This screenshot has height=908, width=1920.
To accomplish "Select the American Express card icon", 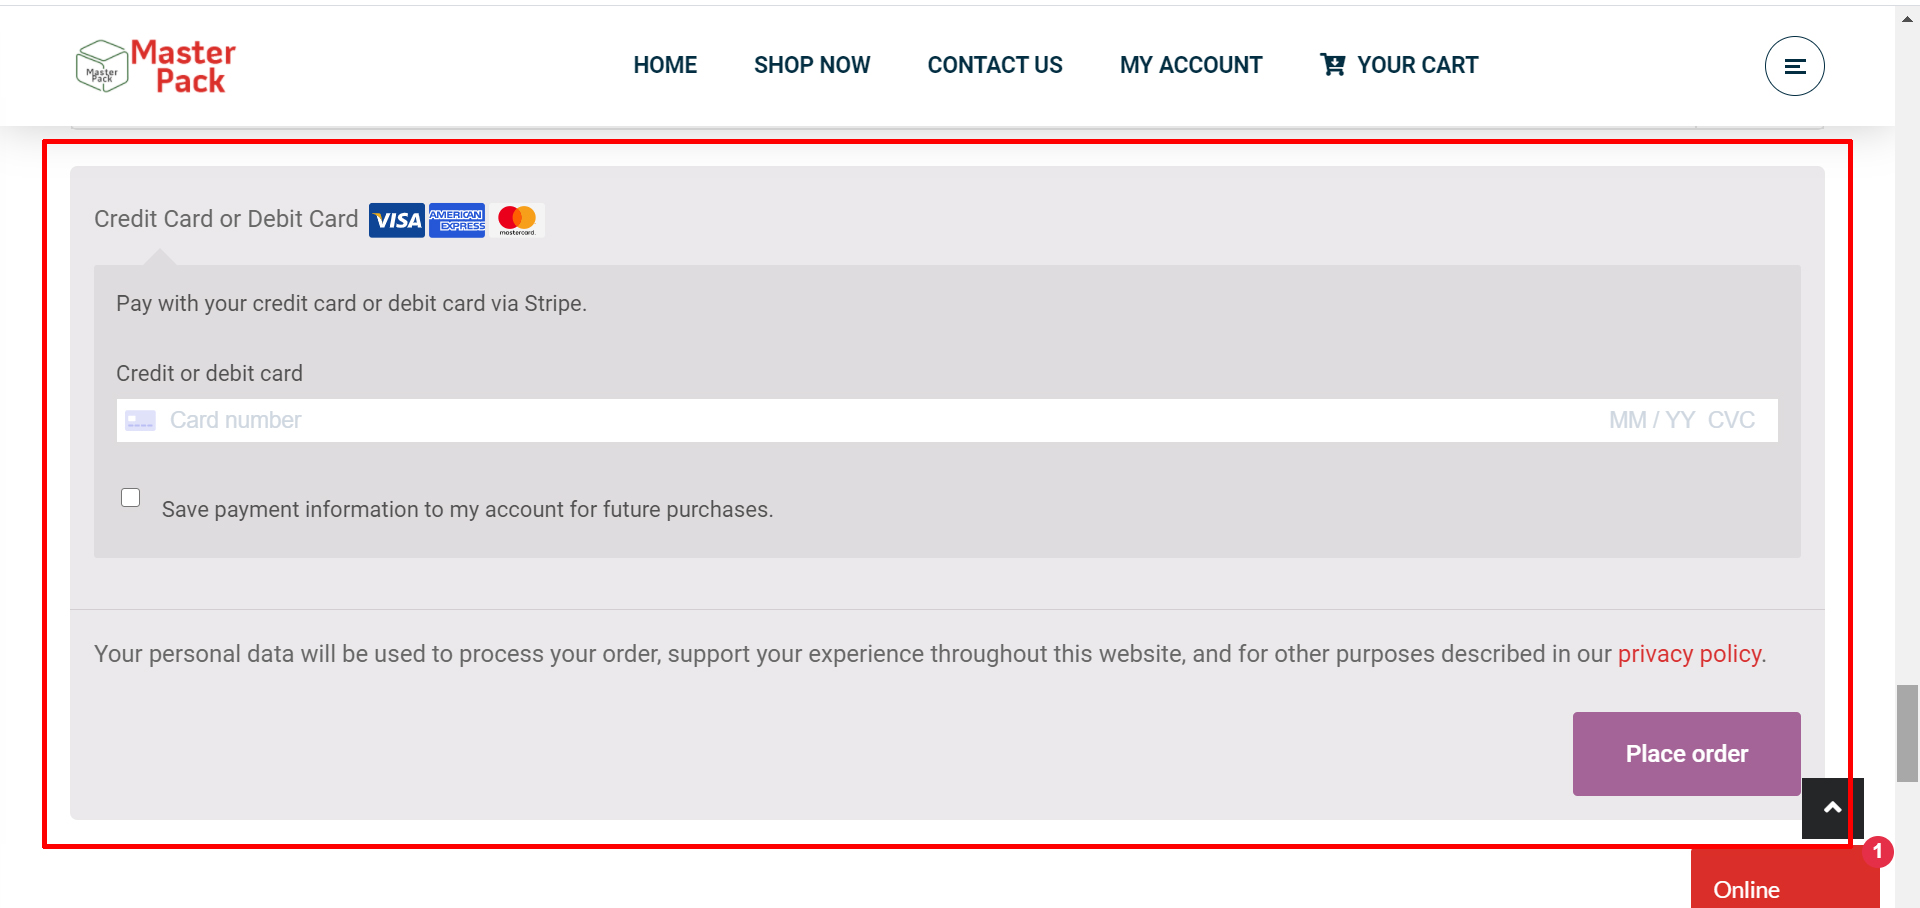I will (457, 219).
